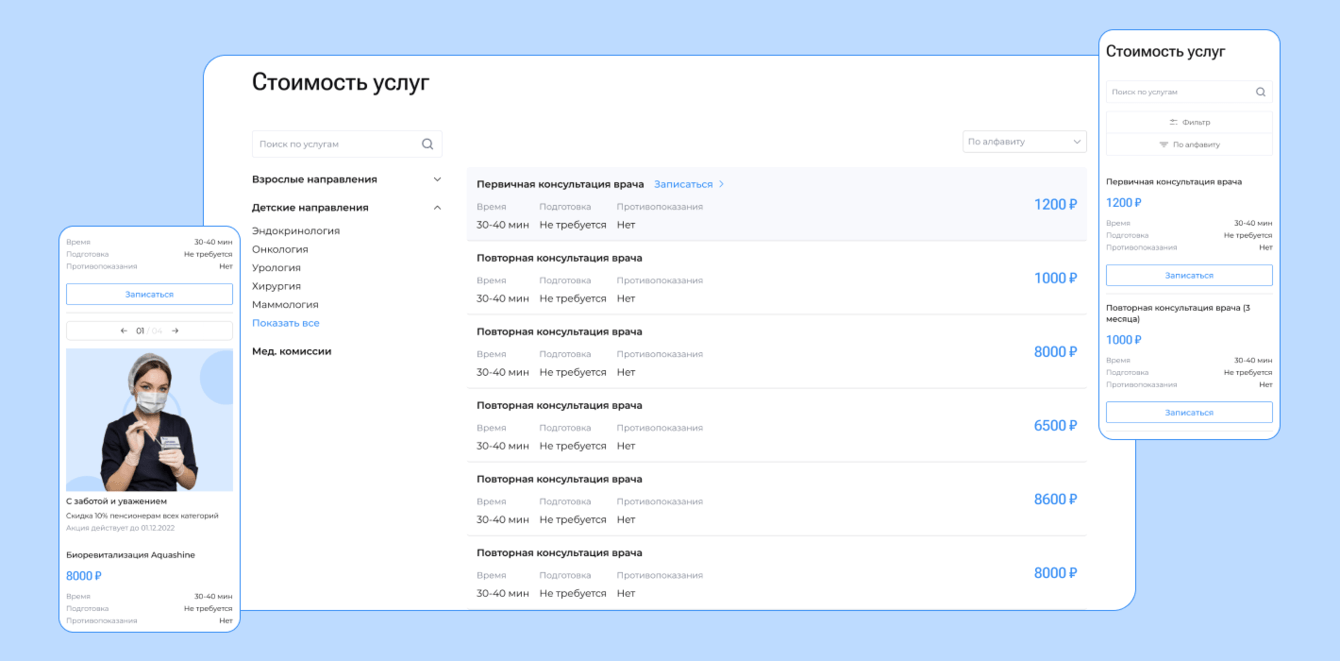Go to previous slide with left arrow
The image size is (1340, 661).
pyautogui.click(x=124, y=331)
